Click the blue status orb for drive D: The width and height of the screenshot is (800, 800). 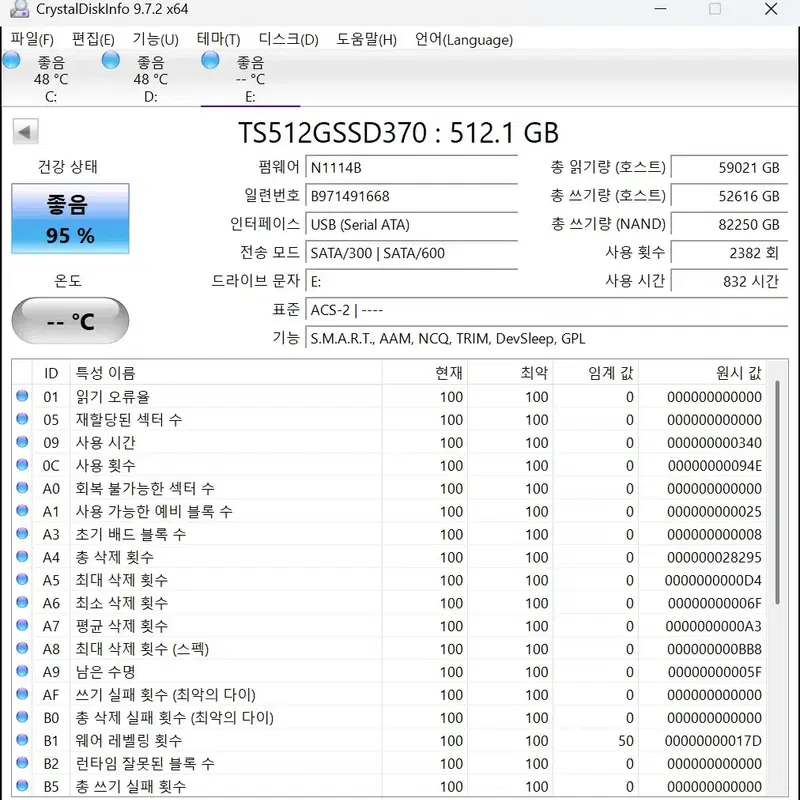[x=111, y=60]
